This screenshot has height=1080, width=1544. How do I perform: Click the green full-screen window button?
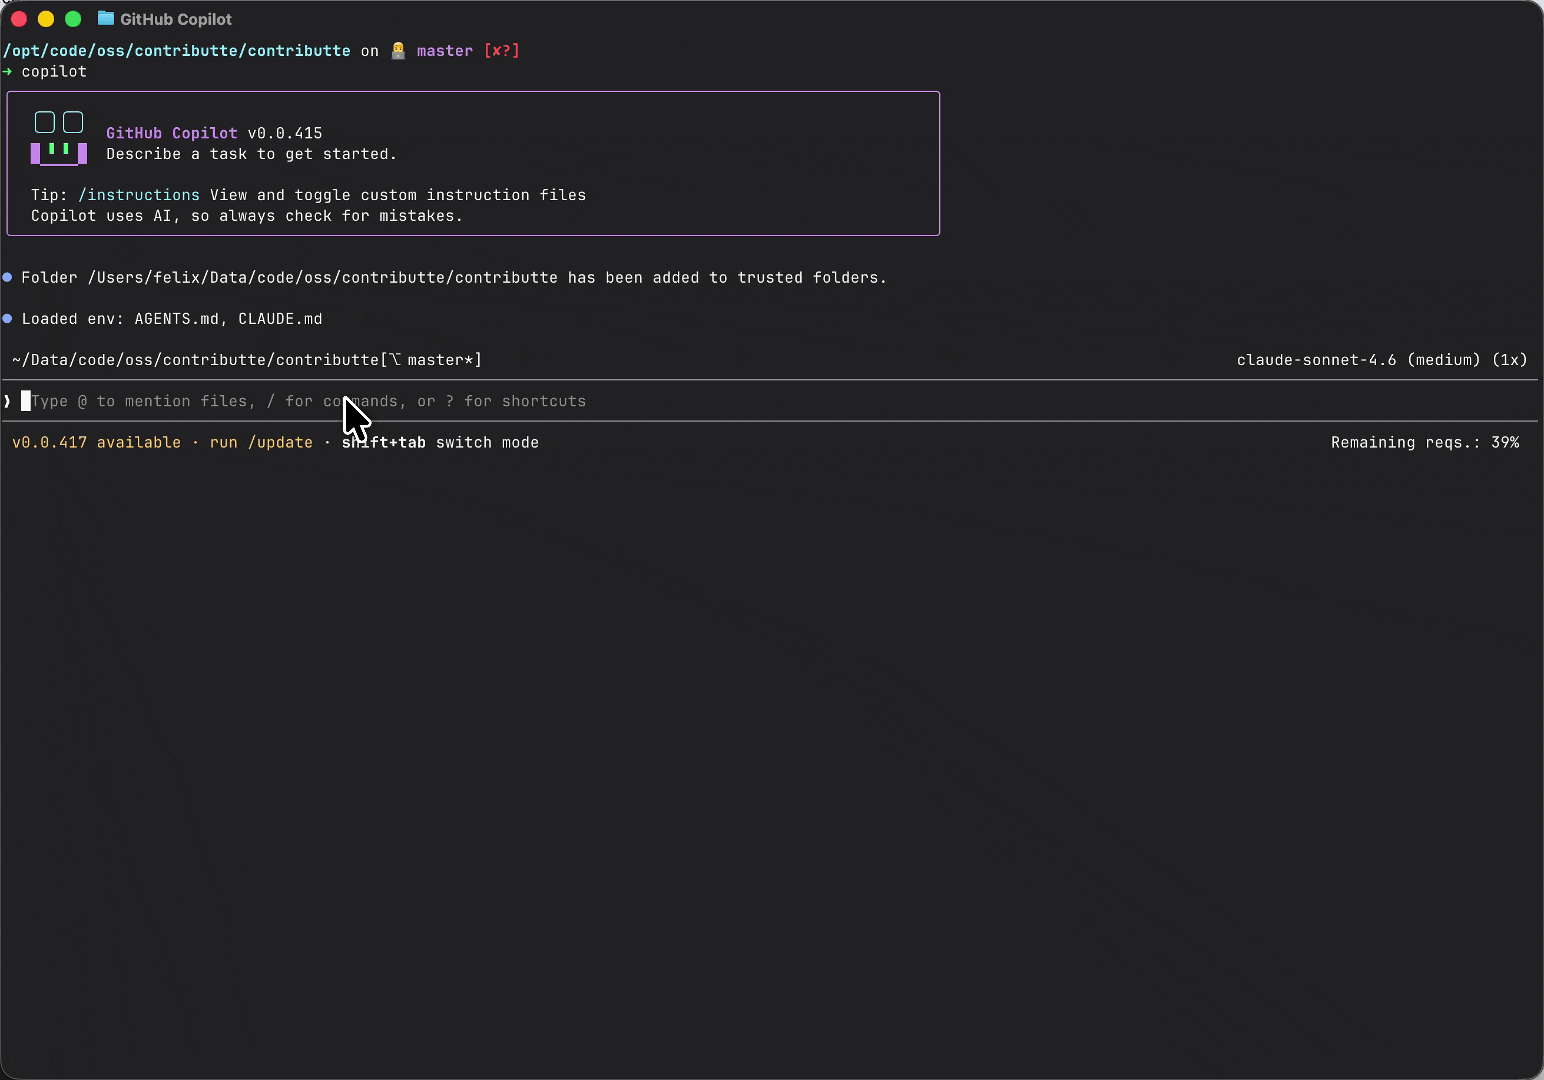(x=73, y=19)
